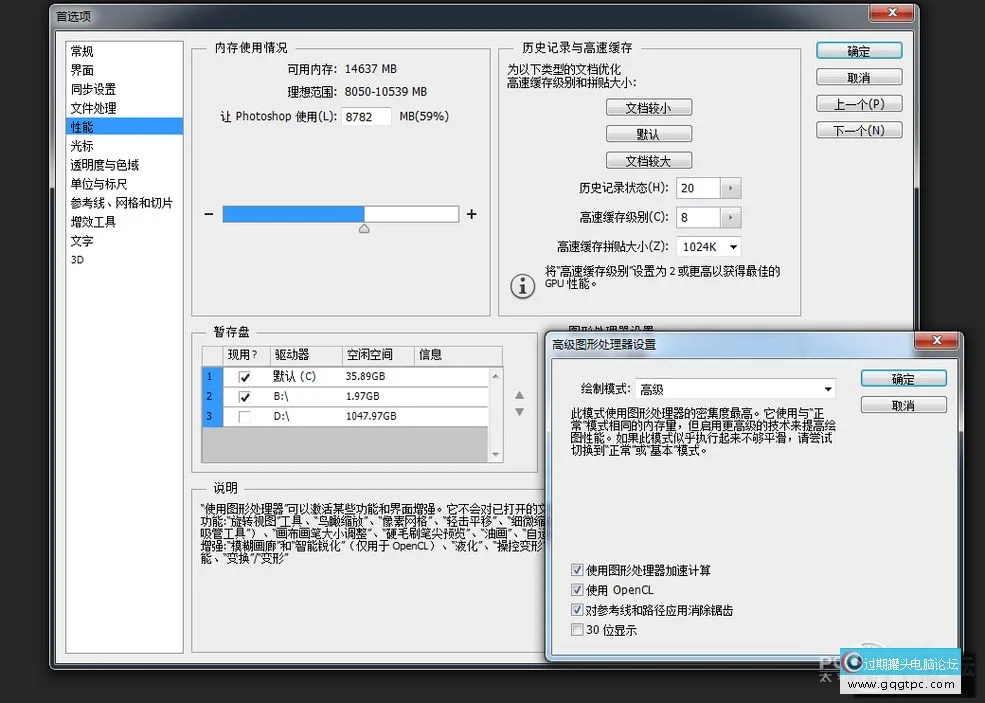
Task: Switch to 透明度与色域 preferences category
Action: click(104, 165)
